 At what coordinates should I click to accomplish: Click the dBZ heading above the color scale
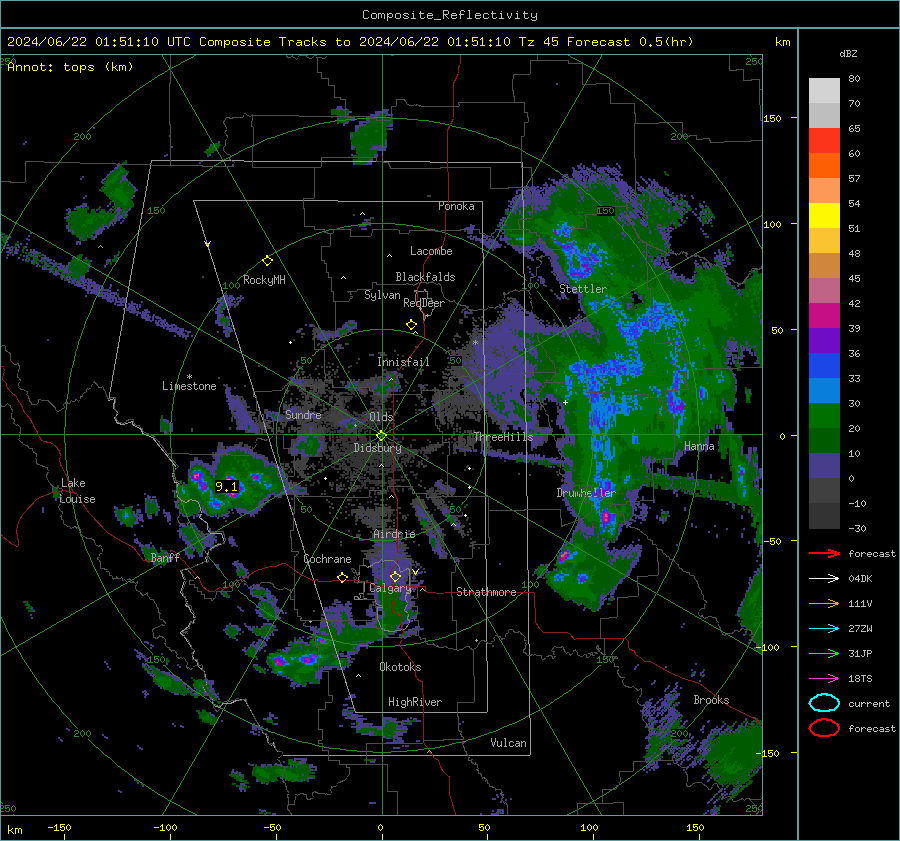848,54
